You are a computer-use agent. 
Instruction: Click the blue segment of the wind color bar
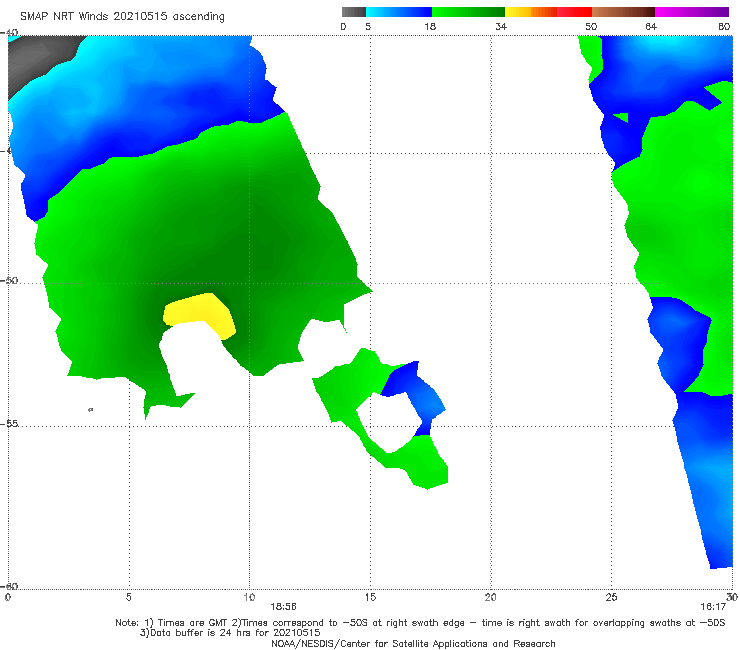[399, 12]
